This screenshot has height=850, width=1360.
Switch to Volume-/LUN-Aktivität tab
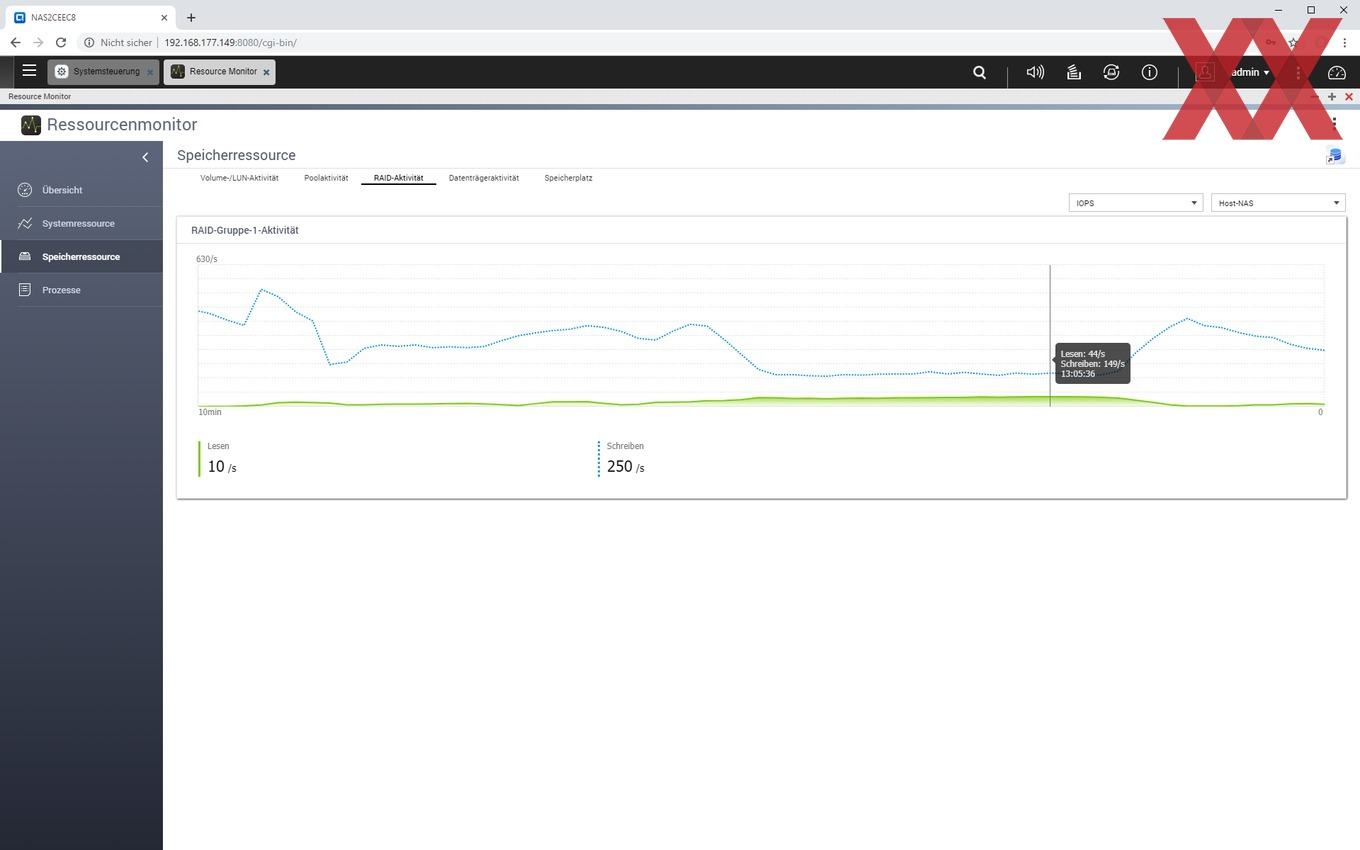pos(239,178)
